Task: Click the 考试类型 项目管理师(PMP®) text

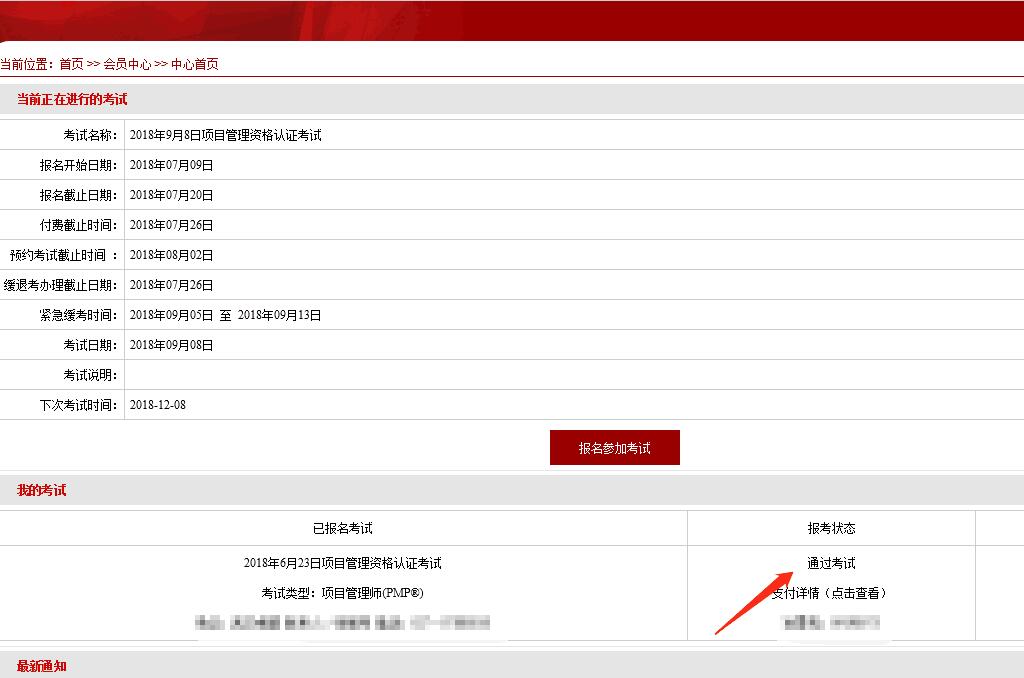Action: [x=342, y=593]
